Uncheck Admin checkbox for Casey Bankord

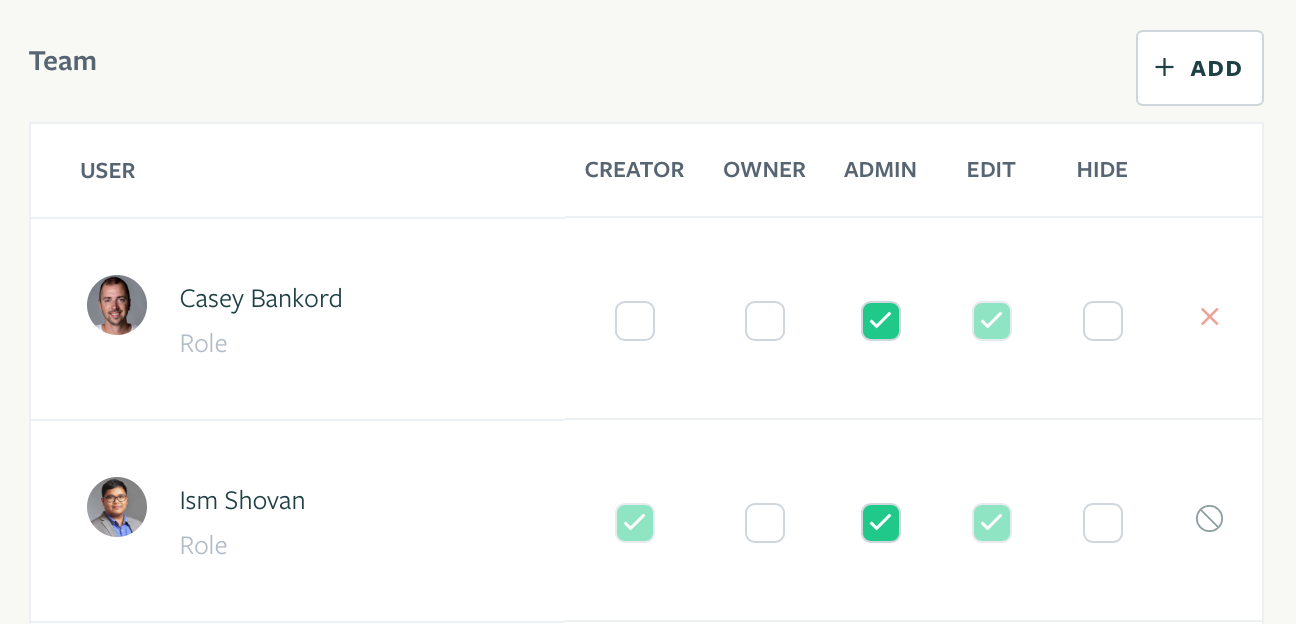click(x=881, y=321)
